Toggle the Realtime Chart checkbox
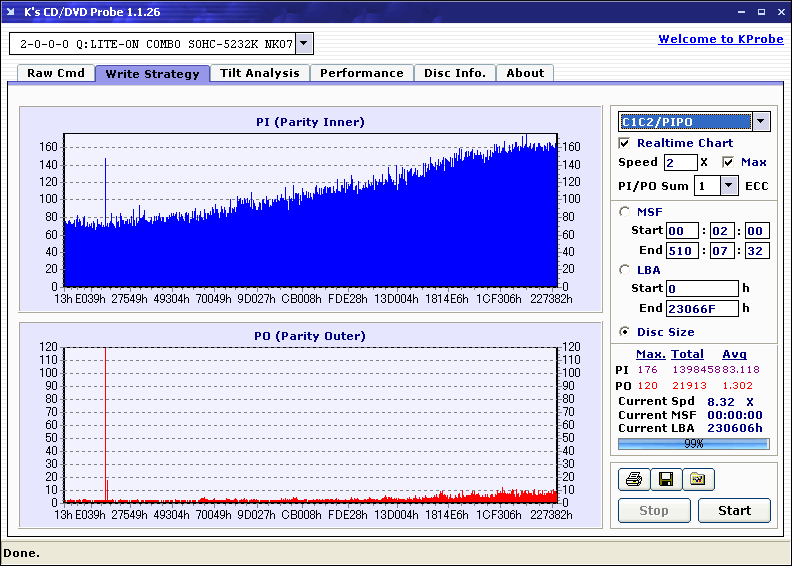The image size is (792, 566). [x=625, y=143]
